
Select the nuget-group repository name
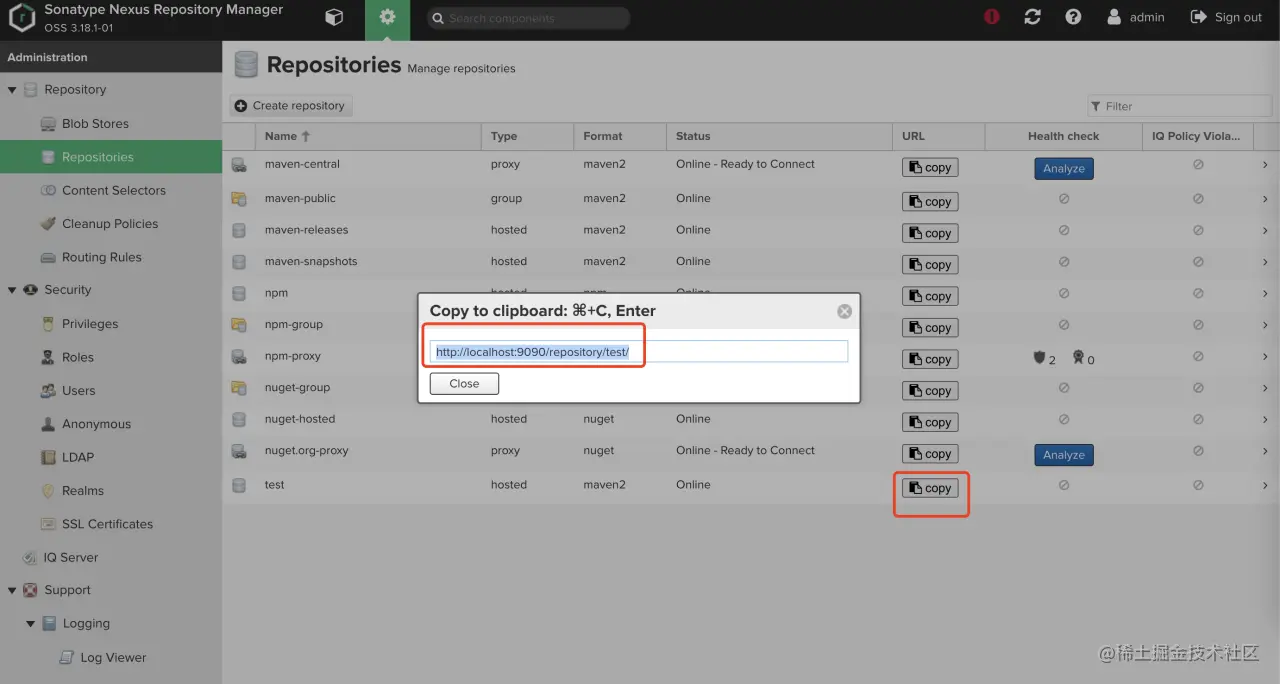pos(297,388)
